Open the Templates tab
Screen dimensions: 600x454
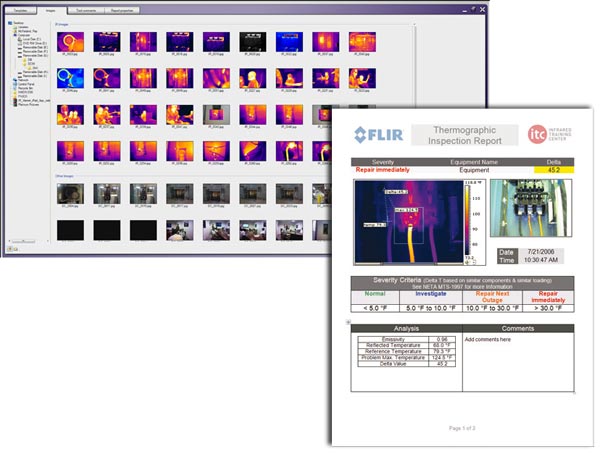pyautogui.click(x=21, y=11)
